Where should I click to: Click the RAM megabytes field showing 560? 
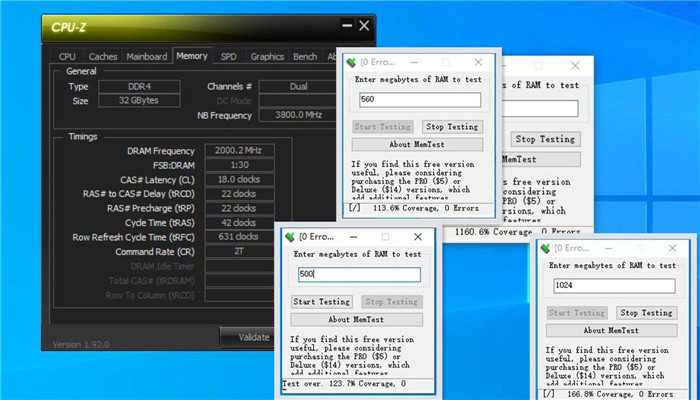(x=419, y=100)
